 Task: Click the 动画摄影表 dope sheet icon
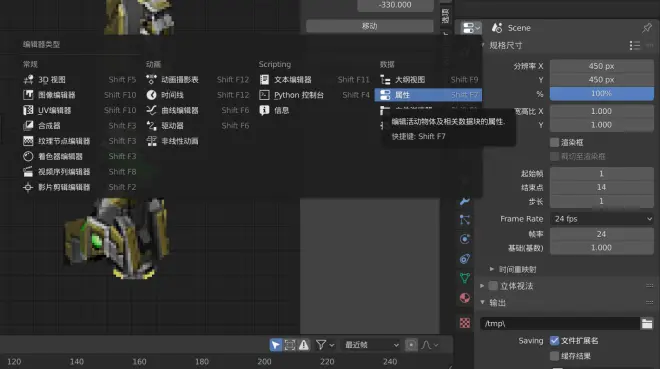click(x=151, y=80)
